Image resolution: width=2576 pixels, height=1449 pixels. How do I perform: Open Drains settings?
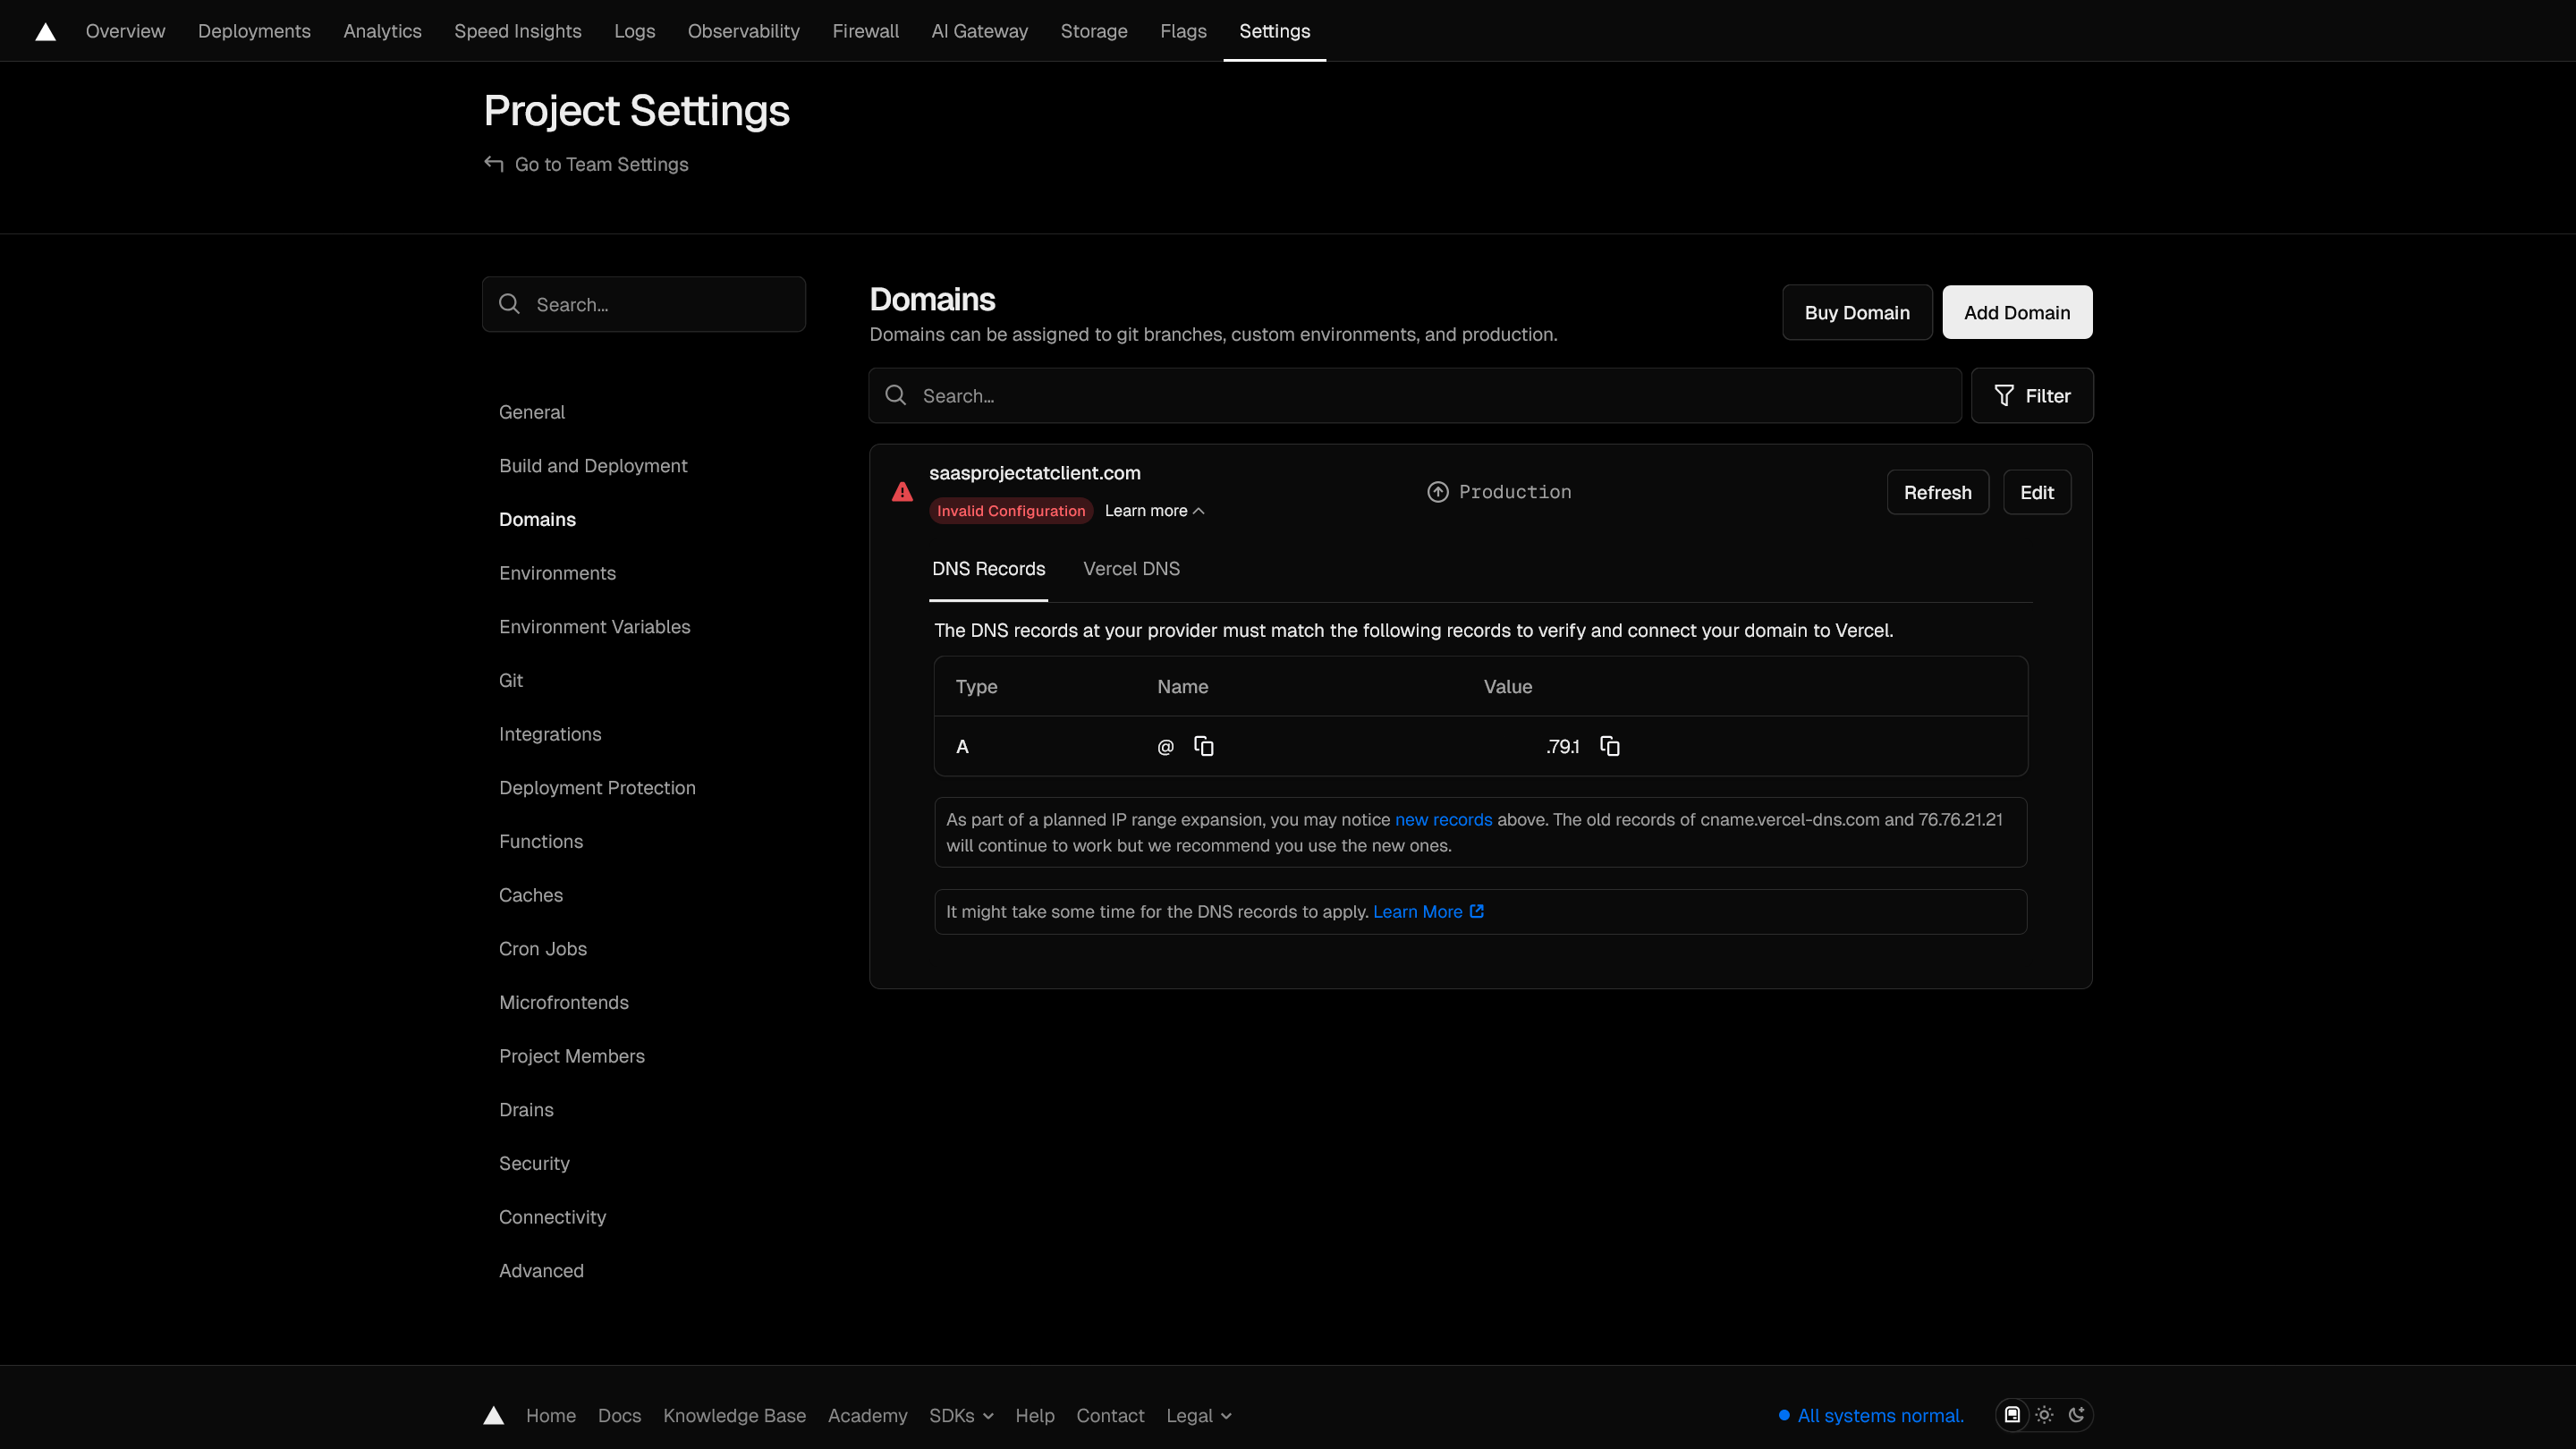point(526,1110)
